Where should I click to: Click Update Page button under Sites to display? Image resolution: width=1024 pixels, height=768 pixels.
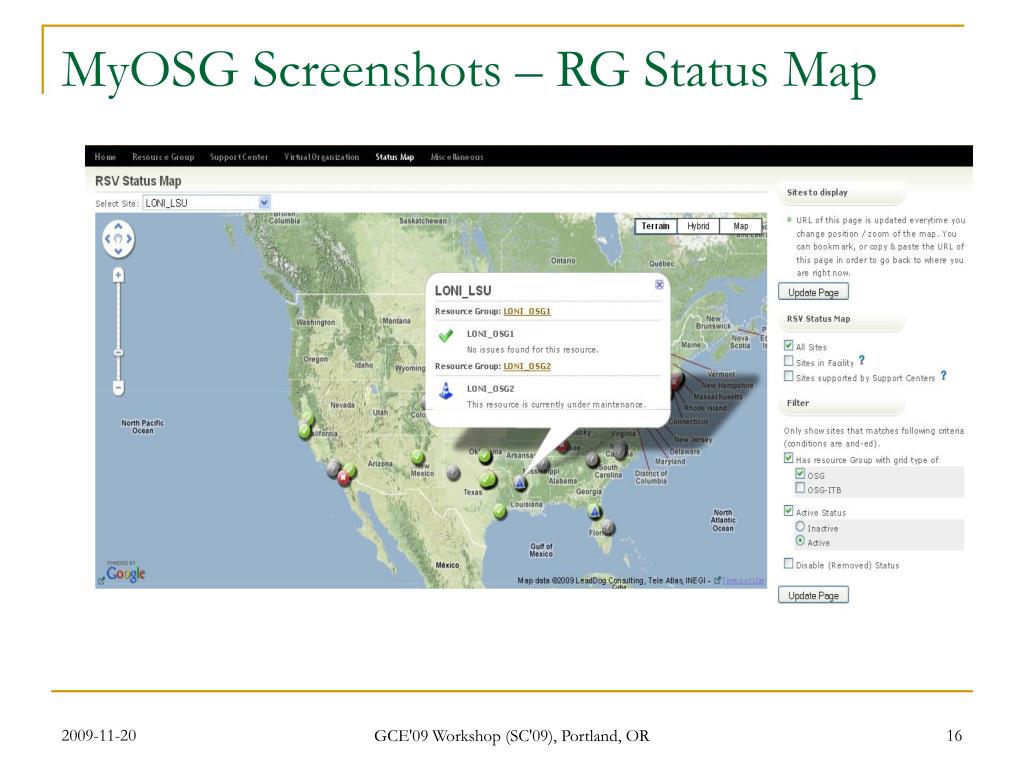click(813, 292)
